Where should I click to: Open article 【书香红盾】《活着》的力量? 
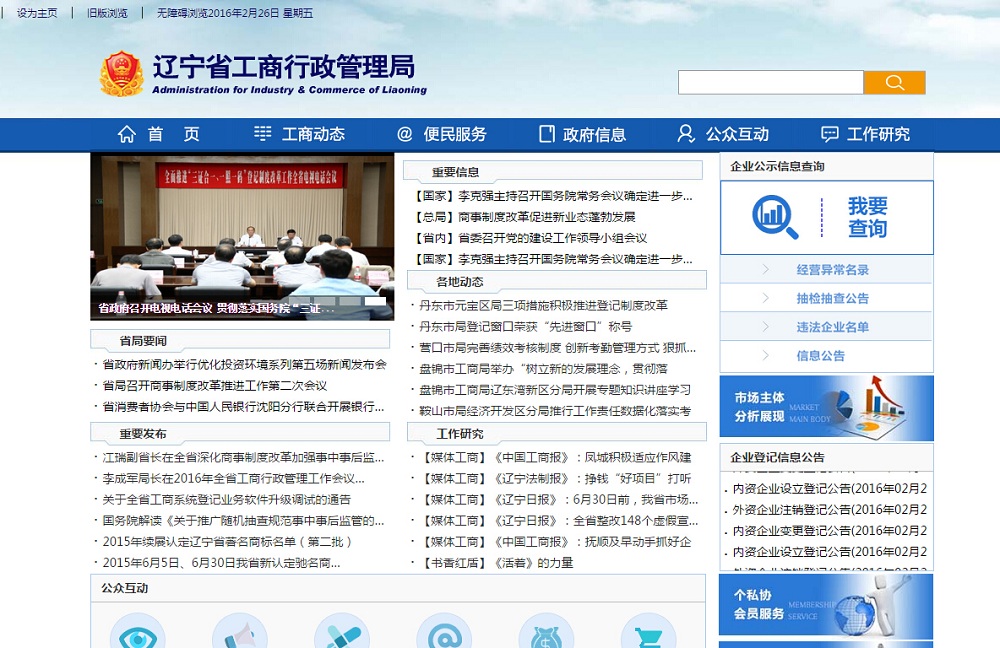point(499,563)
